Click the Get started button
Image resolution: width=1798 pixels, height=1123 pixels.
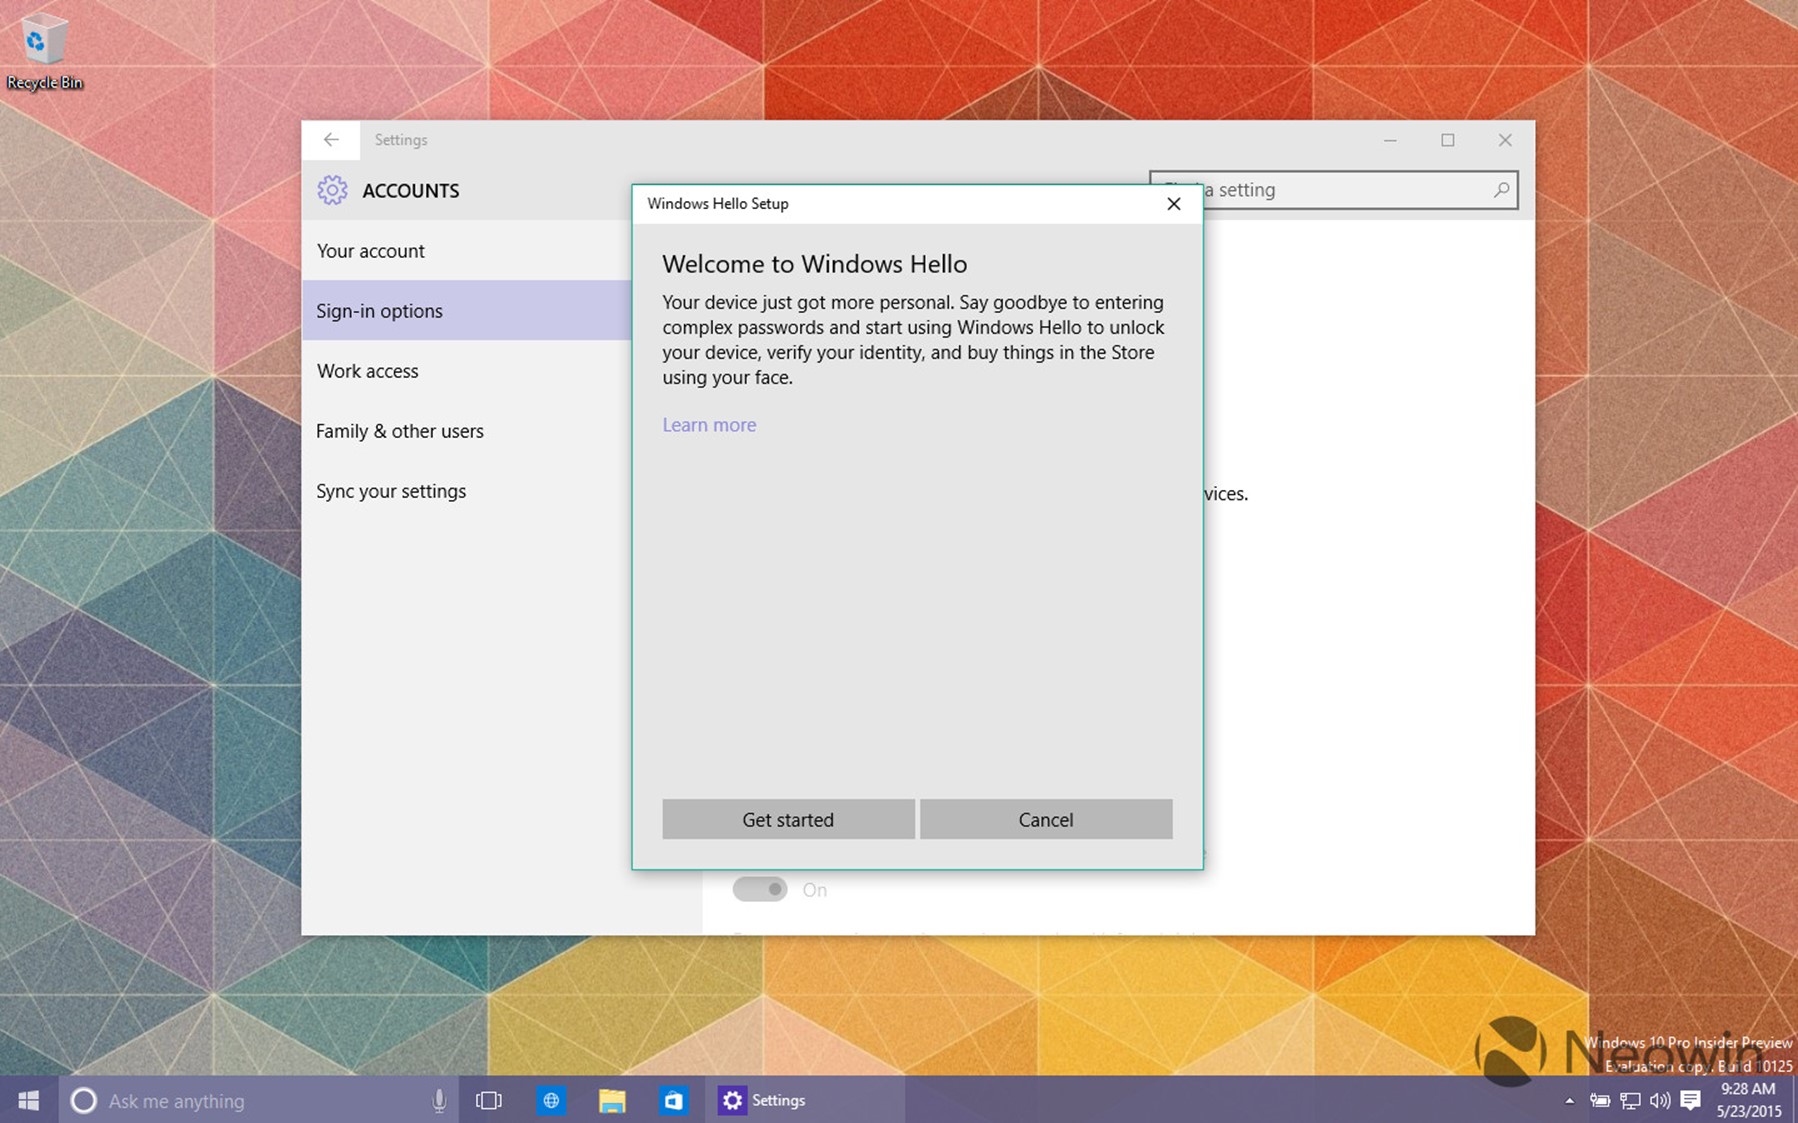coord(788,819)
